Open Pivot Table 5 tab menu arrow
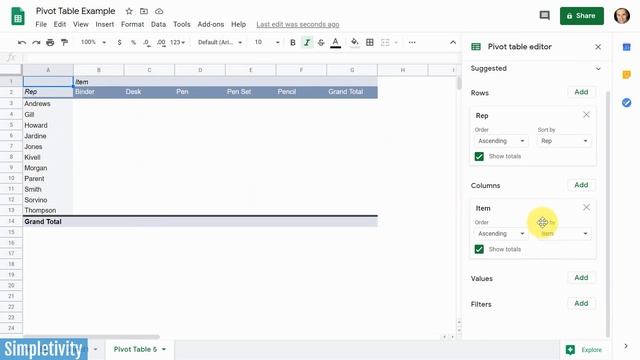Viewport: 640px width, 360px height. point(164,349)
